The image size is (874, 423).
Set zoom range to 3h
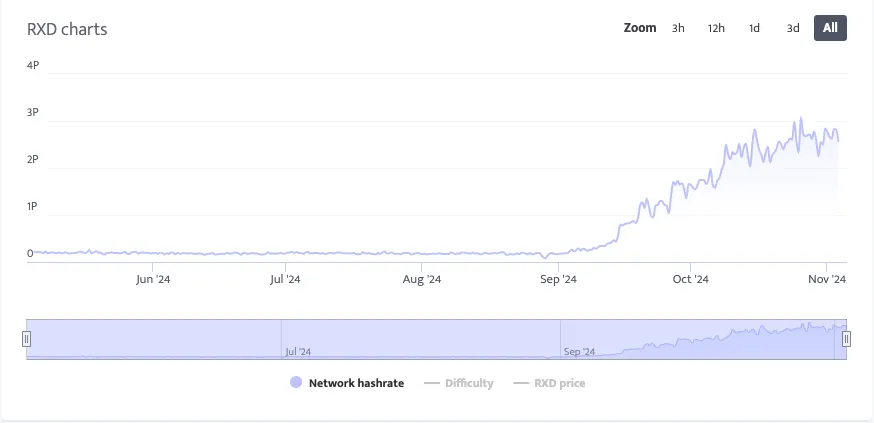(678, 28)
